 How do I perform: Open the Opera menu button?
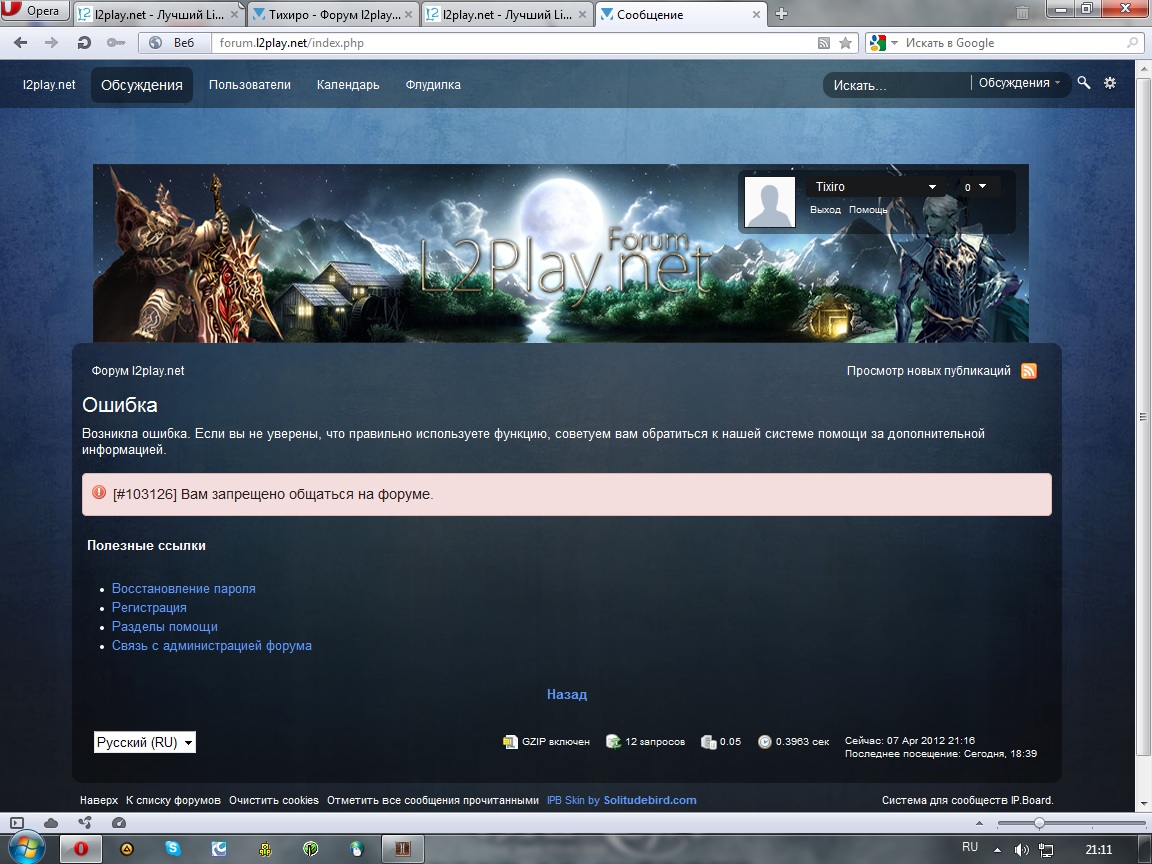tap(35, 11)
